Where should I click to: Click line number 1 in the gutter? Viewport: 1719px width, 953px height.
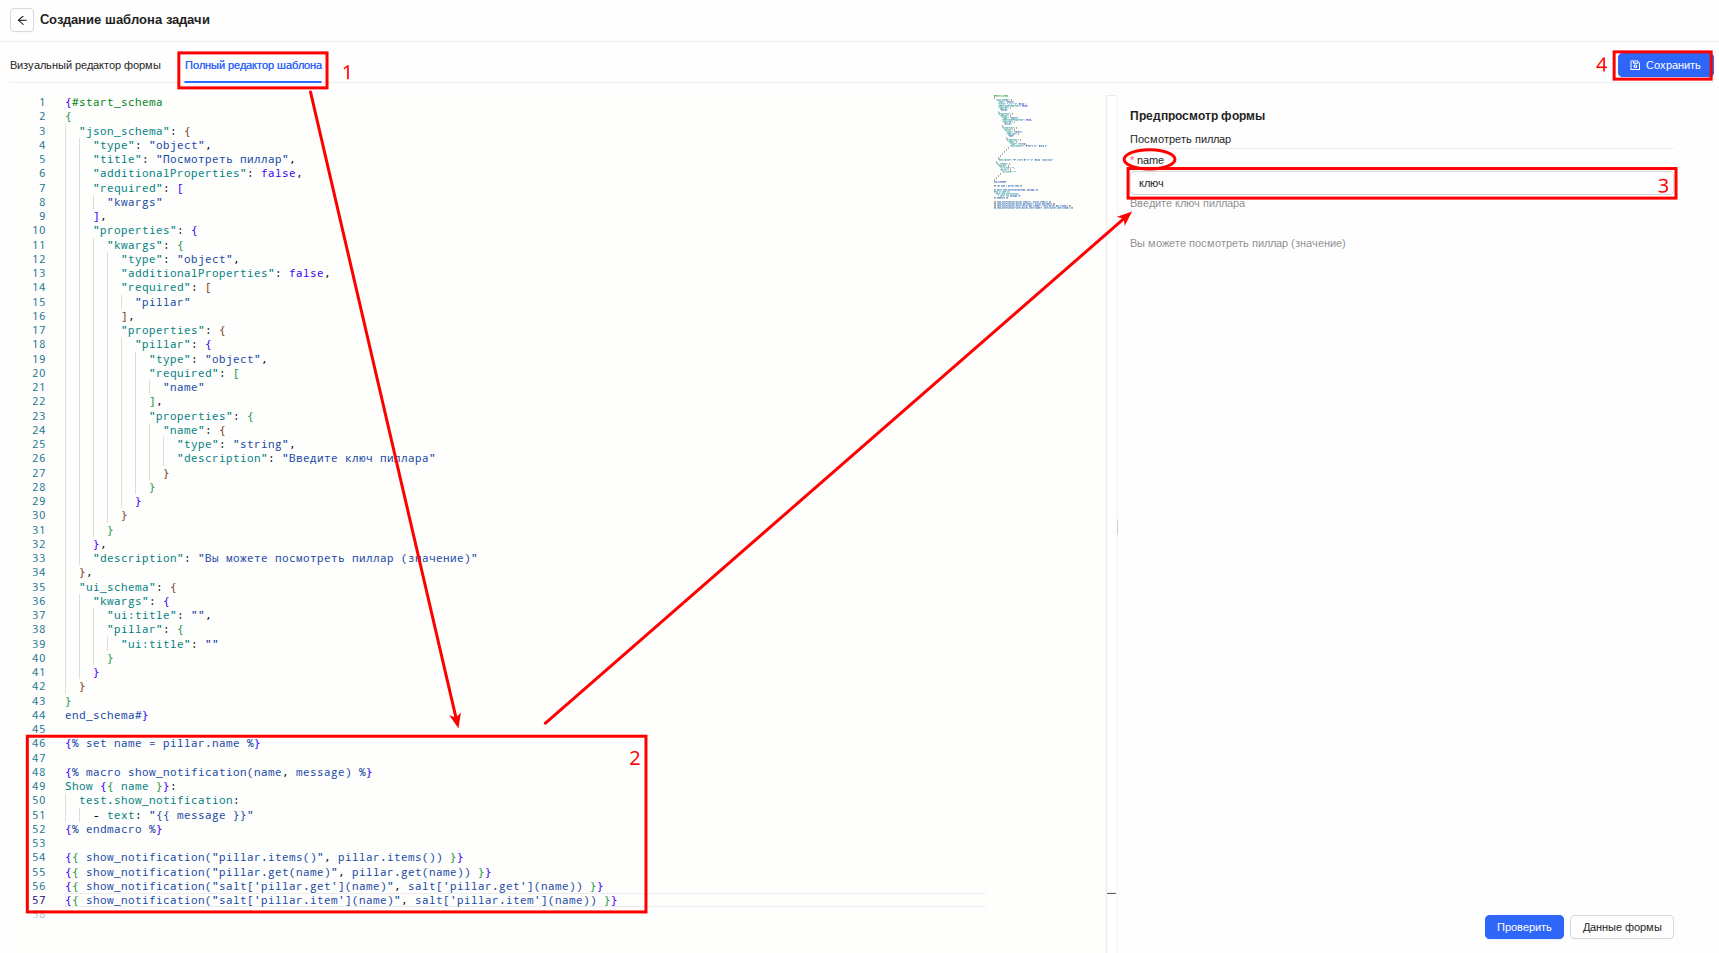[42, 102]
